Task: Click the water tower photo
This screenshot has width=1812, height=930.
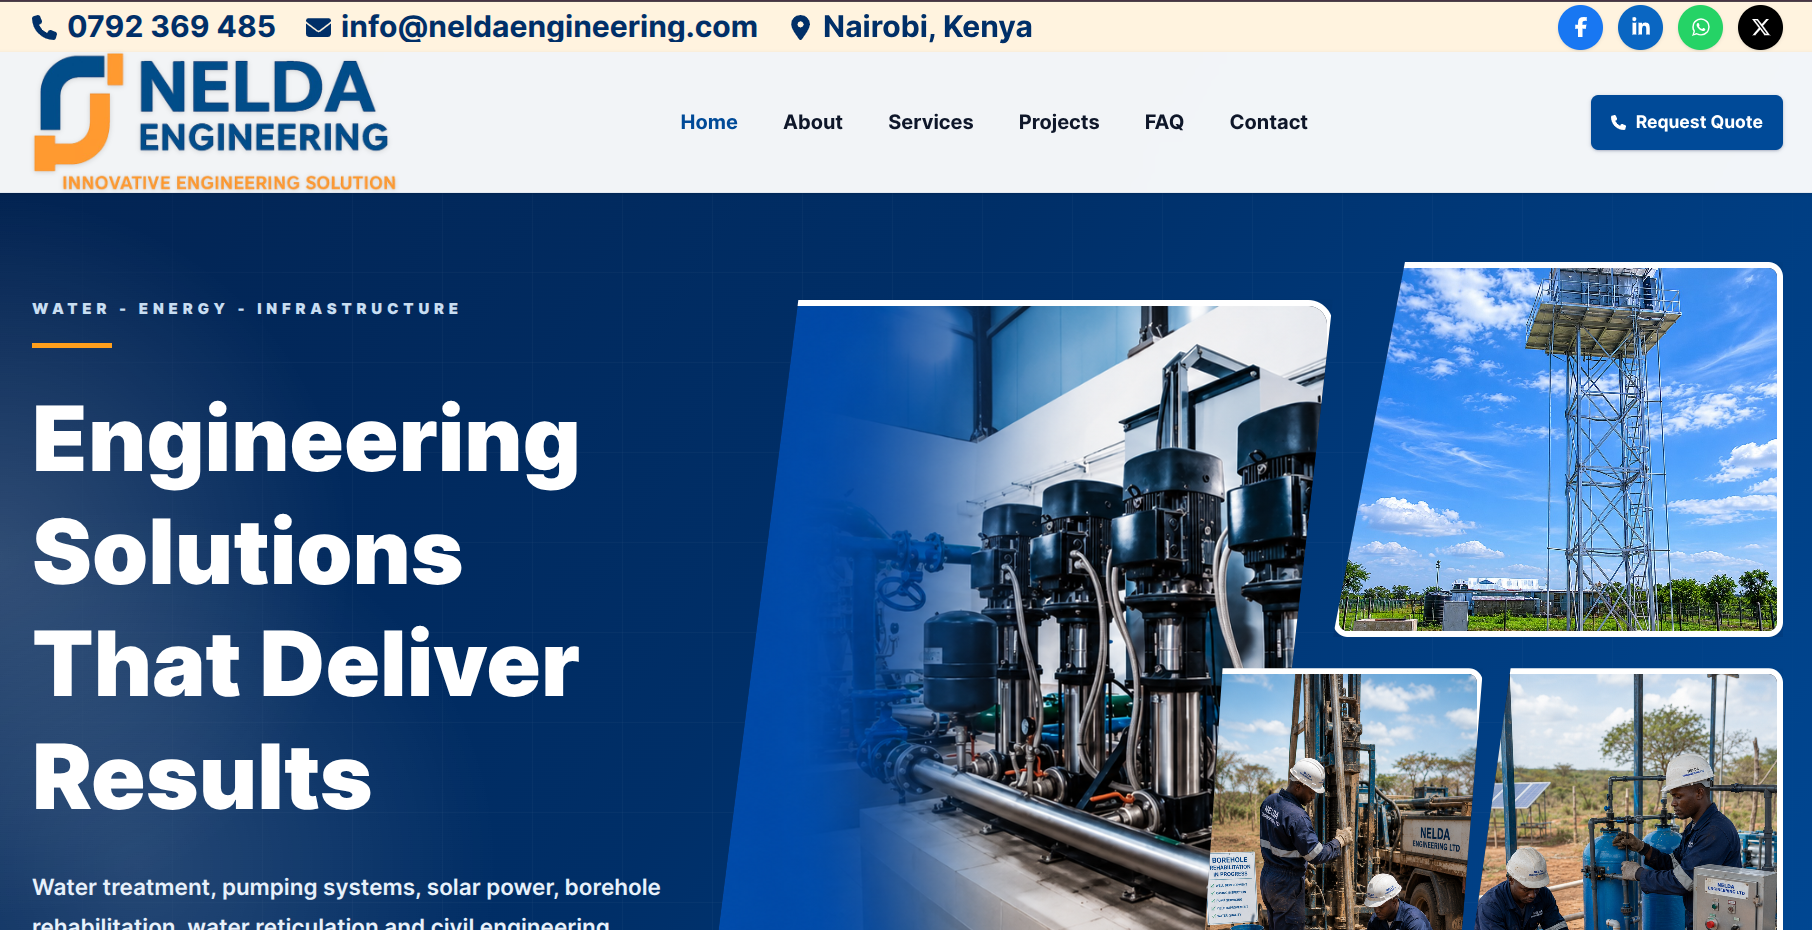Action: pyautogui.click(x=1560, y=449)
